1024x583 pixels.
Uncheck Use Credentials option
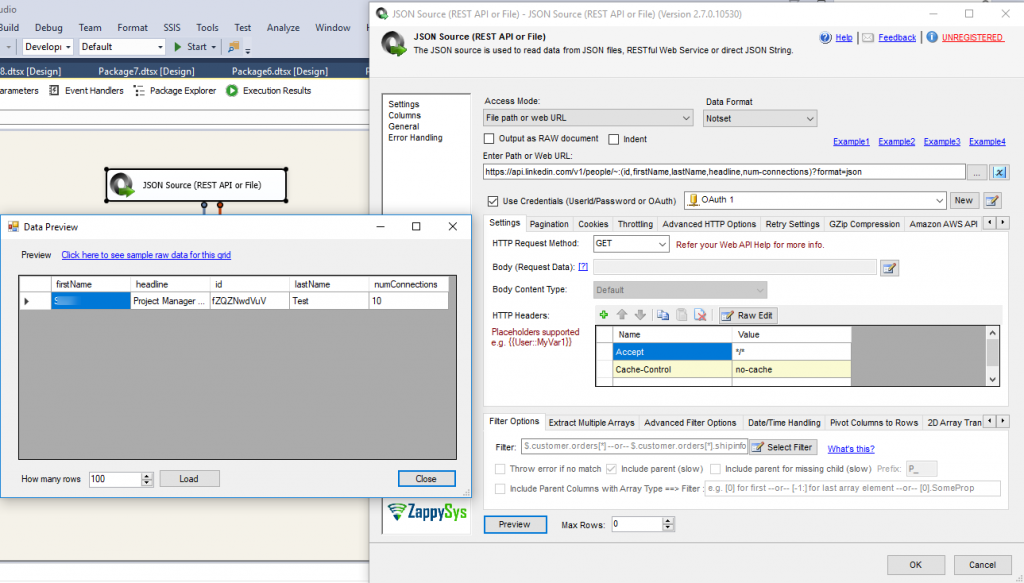pyautogui.click(x=493, y=199)
